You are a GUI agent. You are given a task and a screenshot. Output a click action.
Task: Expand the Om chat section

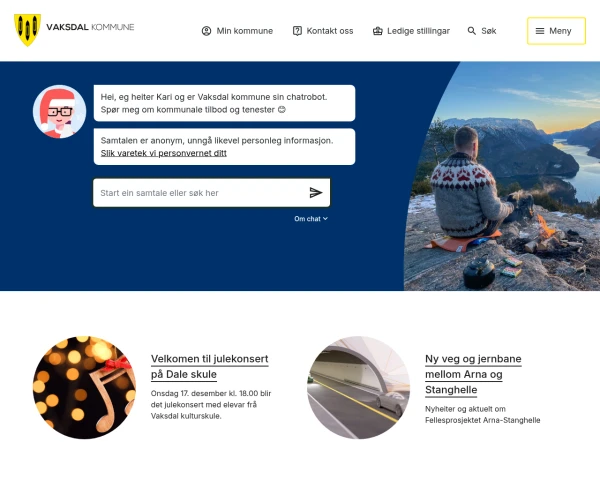311,219
